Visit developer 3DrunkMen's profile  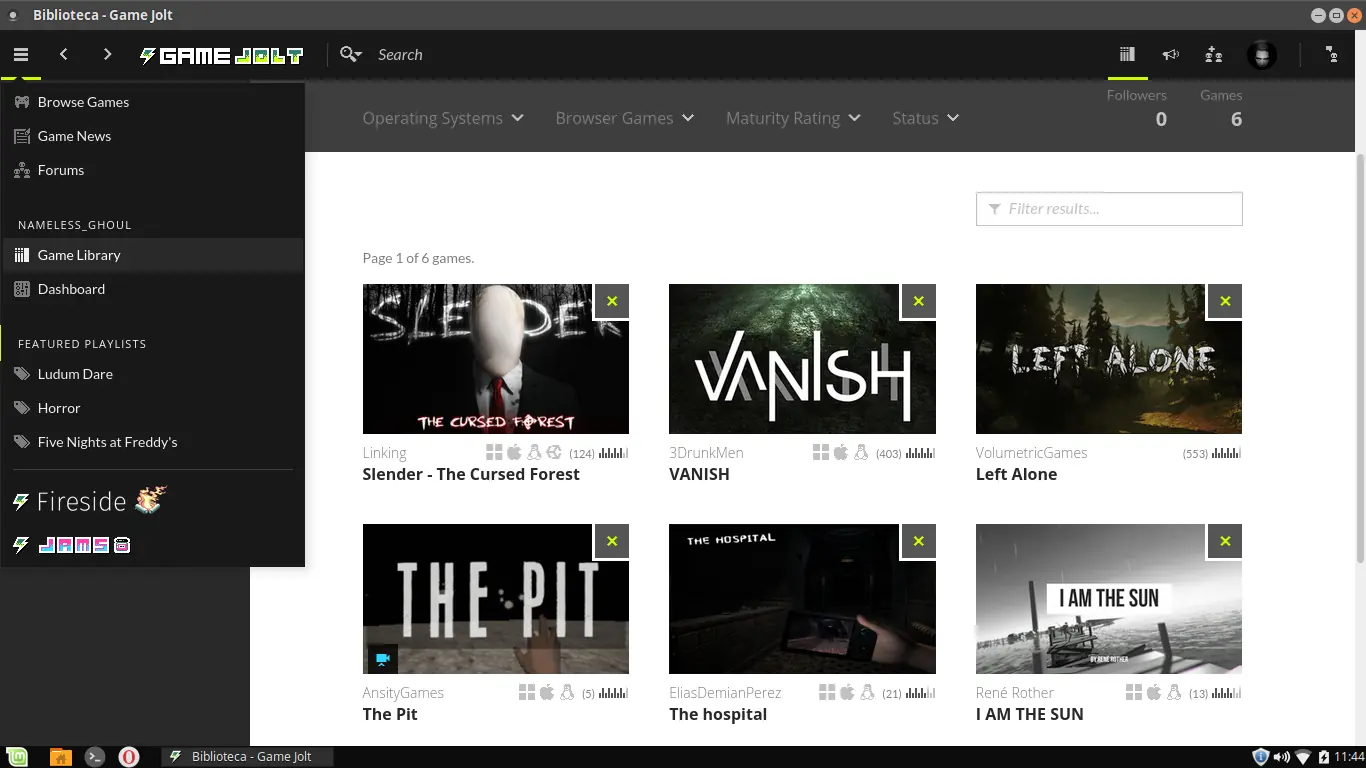(x=706, y=453)
